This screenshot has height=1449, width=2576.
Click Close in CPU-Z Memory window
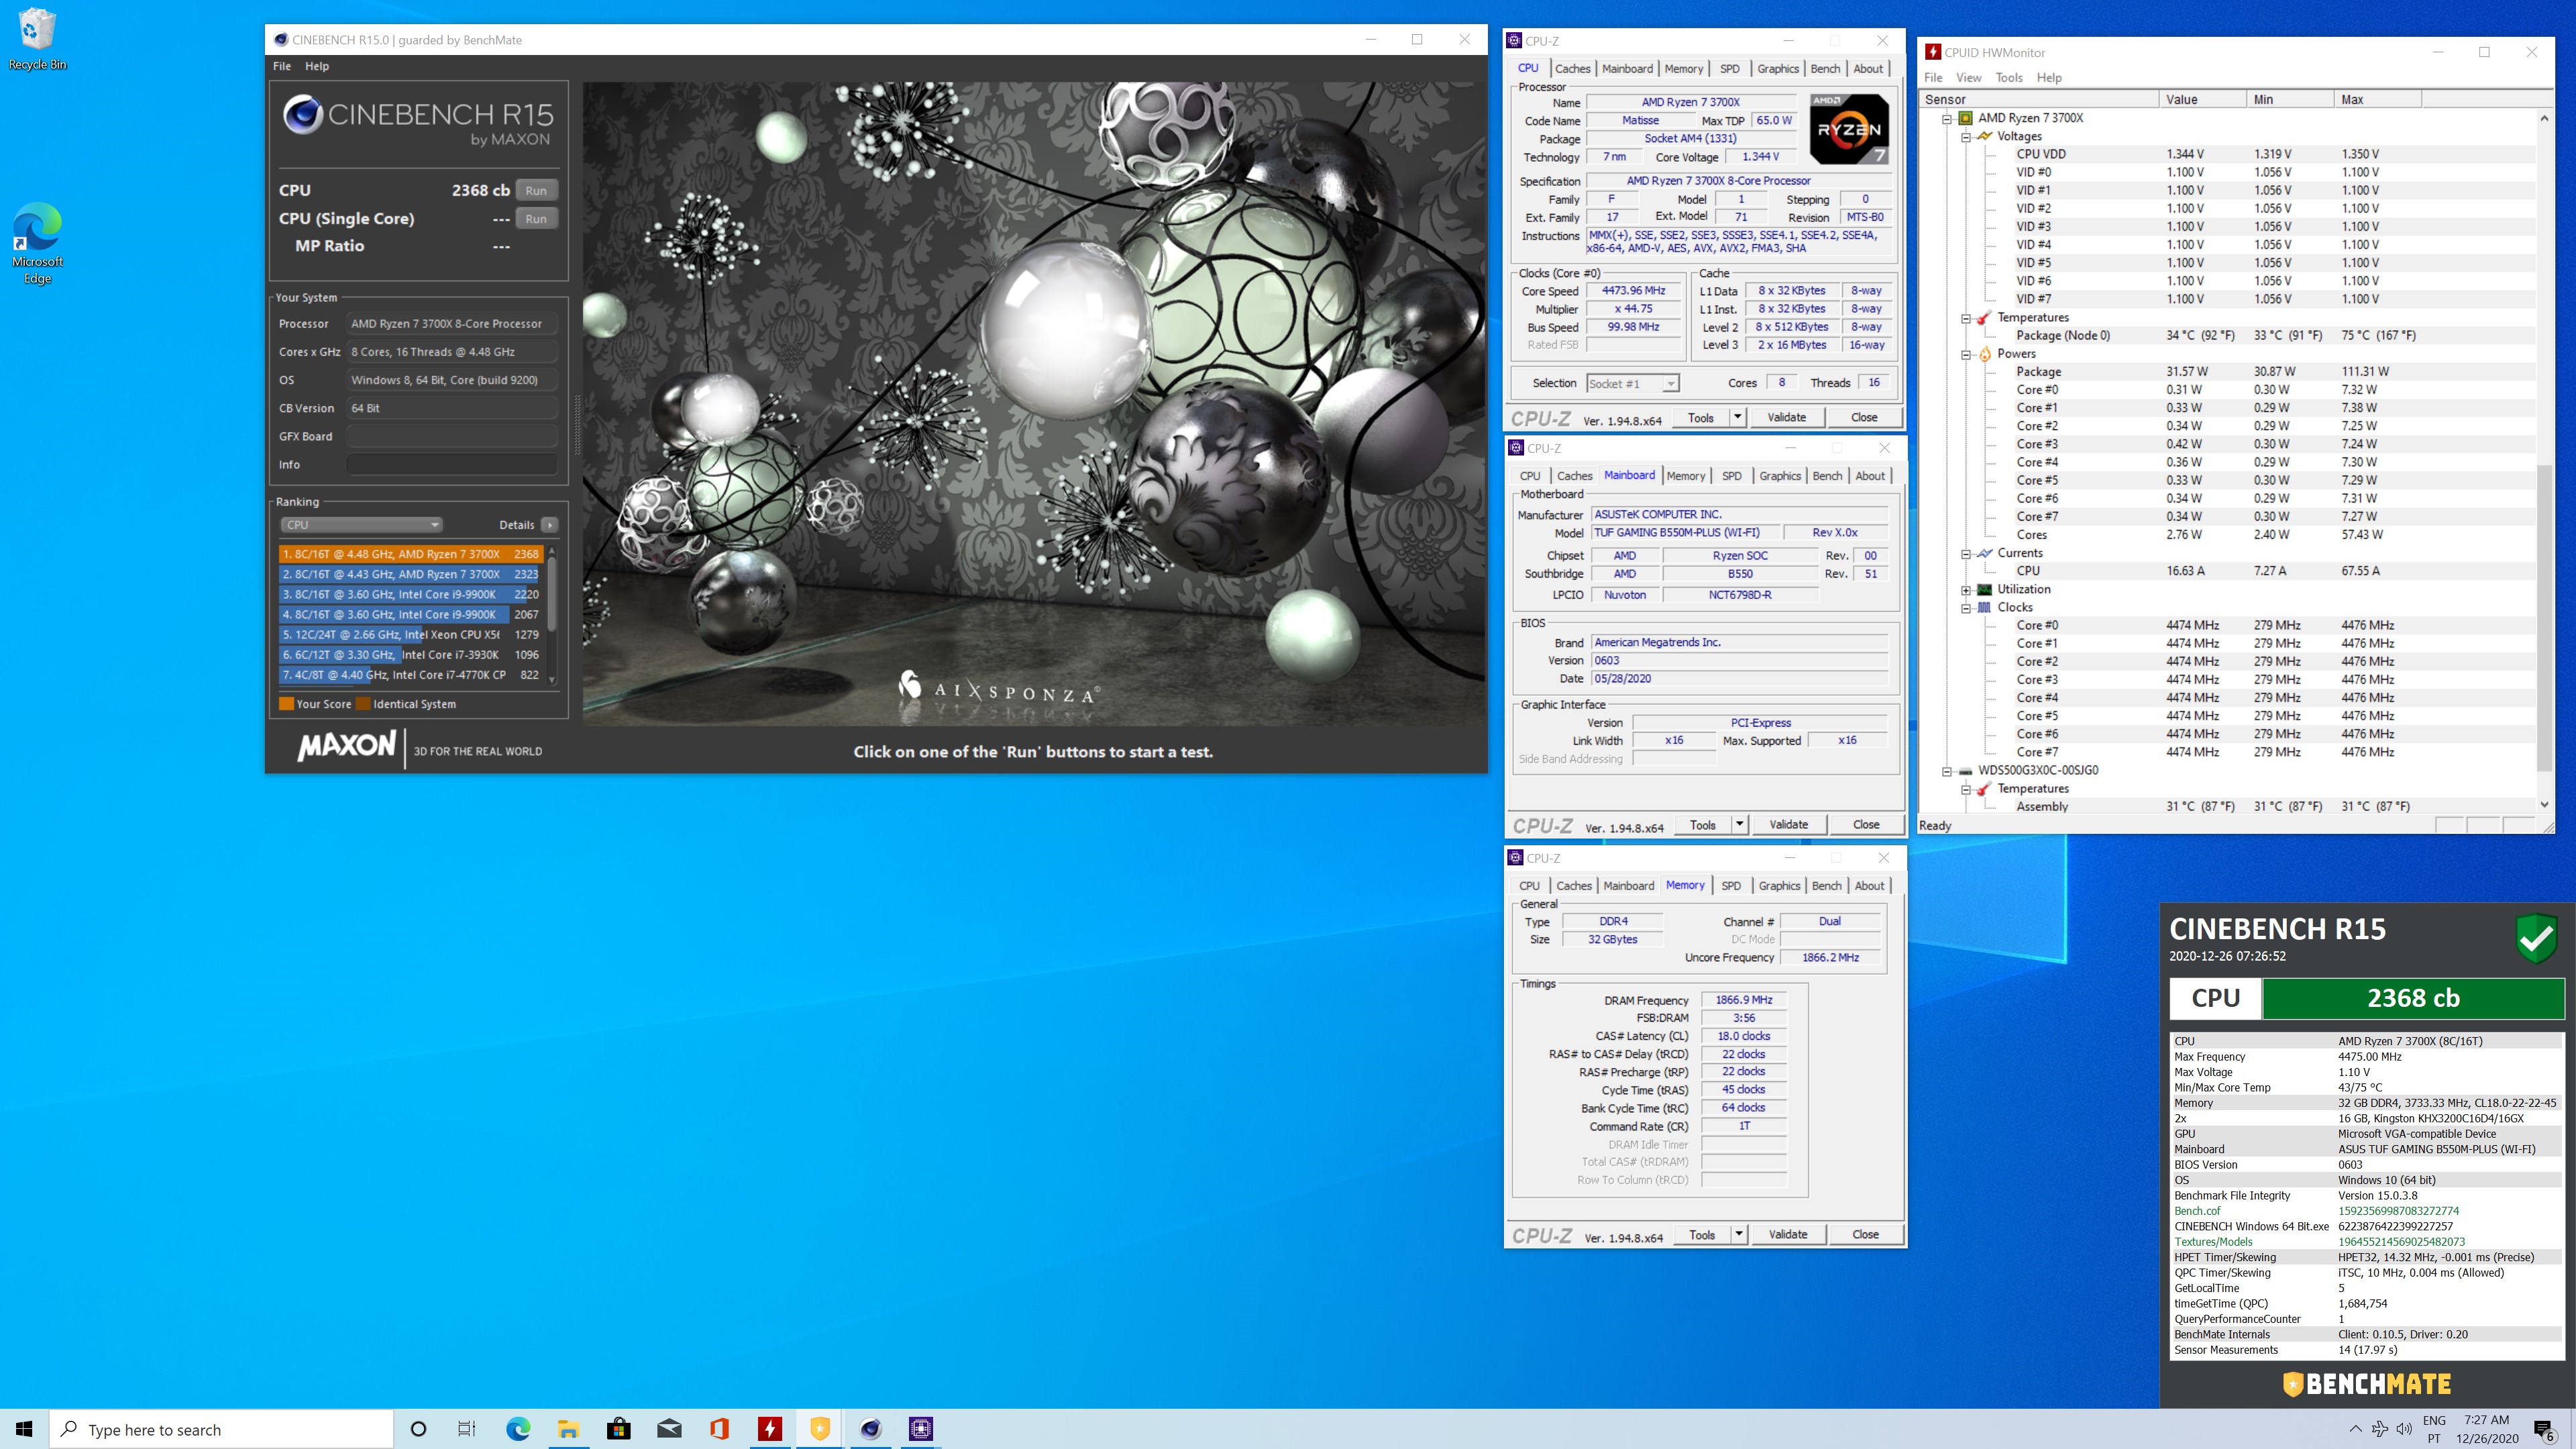pos(1865,1234)
